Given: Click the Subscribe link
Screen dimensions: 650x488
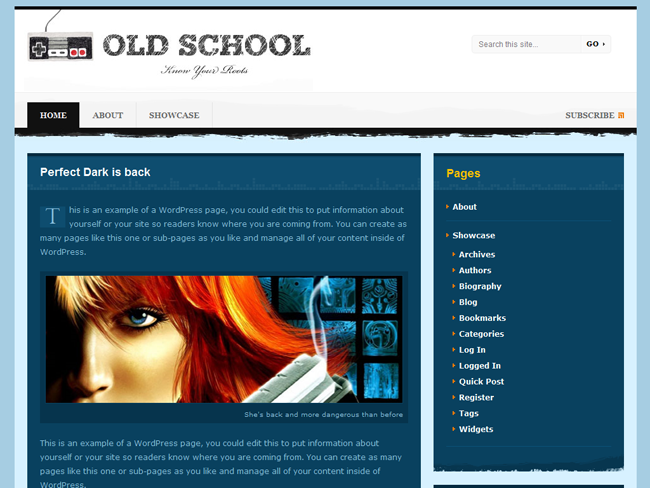Looking at the screenshot, I should point(589,115).
